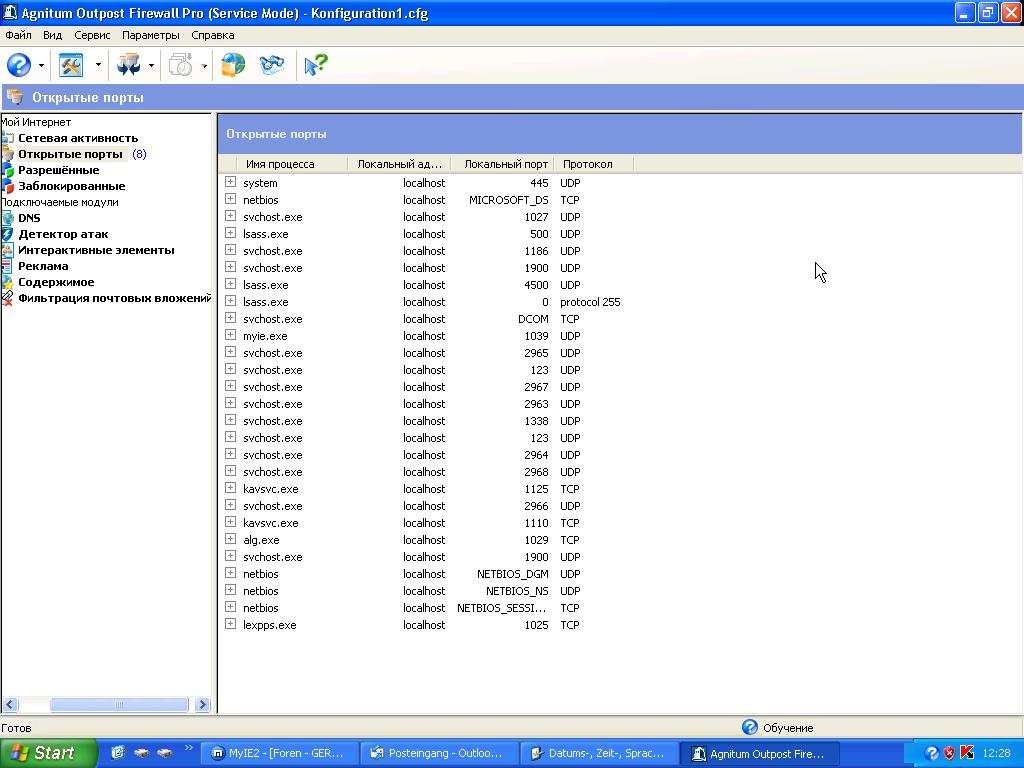Click the red Kaspersky K tray icon
1024x768 pixels.
click(x=967, y=753)
